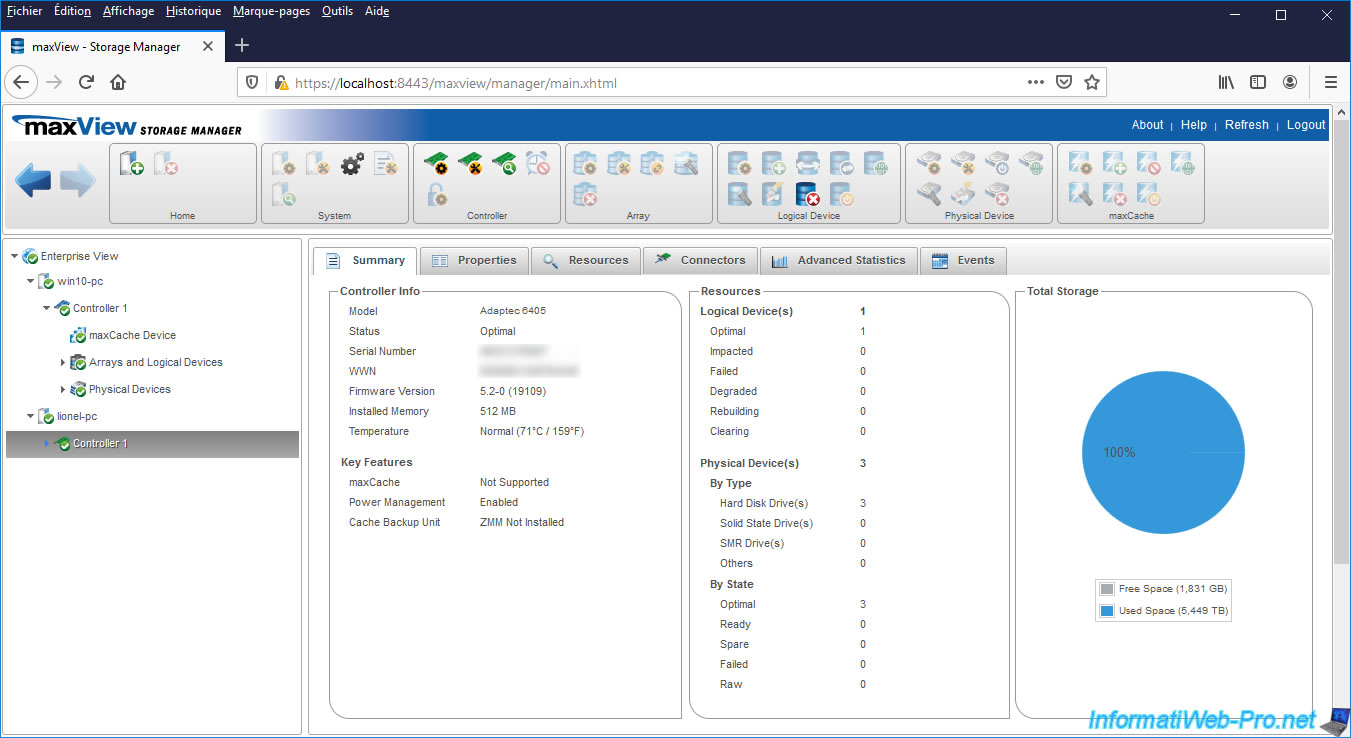The image size is (1351, 738).
Task: Open the Advanced Statistics tab
Action: click(838, 260)
